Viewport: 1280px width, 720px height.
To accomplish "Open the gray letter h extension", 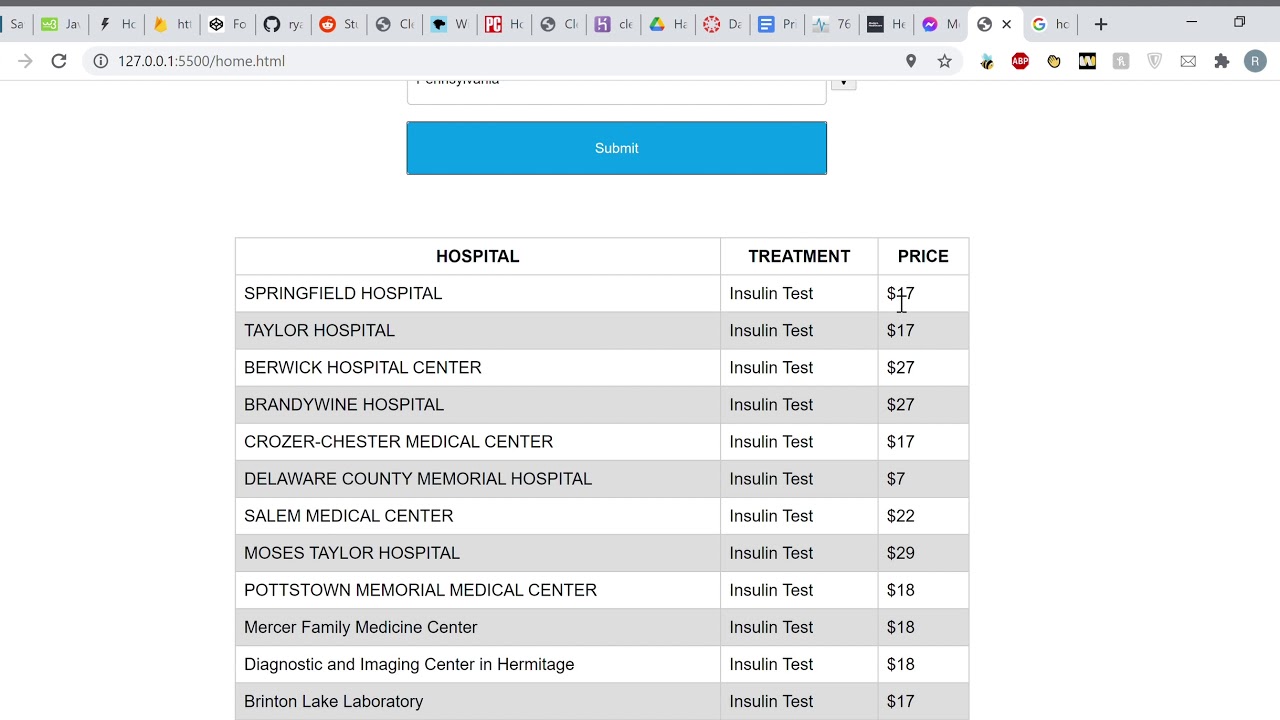I will click(x=1121, y=61).
